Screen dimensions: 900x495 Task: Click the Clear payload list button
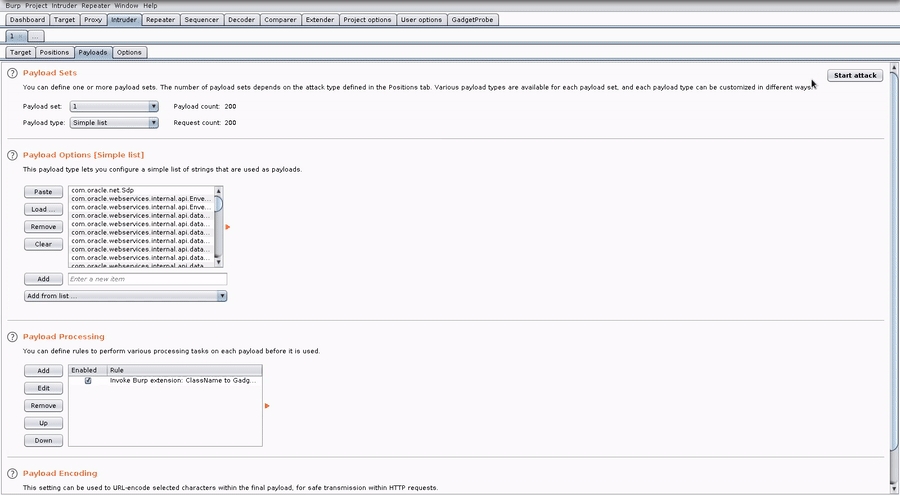[x=43, y=244]
